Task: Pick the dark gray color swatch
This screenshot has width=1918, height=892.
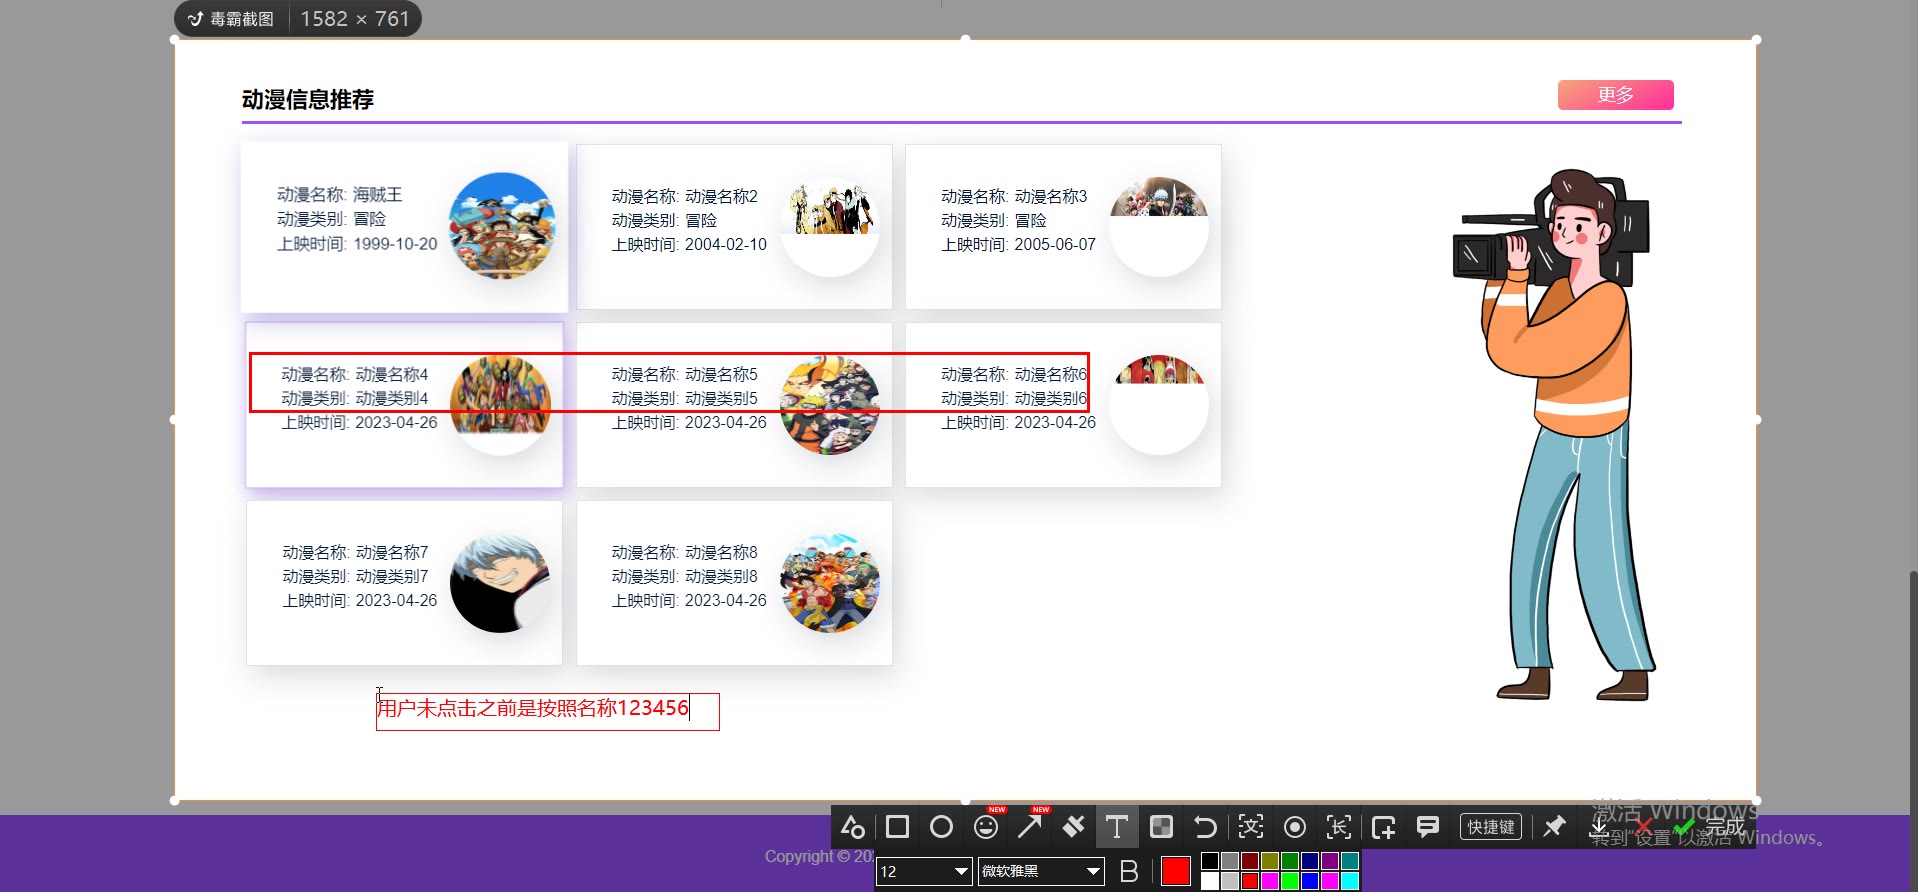Action: point(1230,861)
